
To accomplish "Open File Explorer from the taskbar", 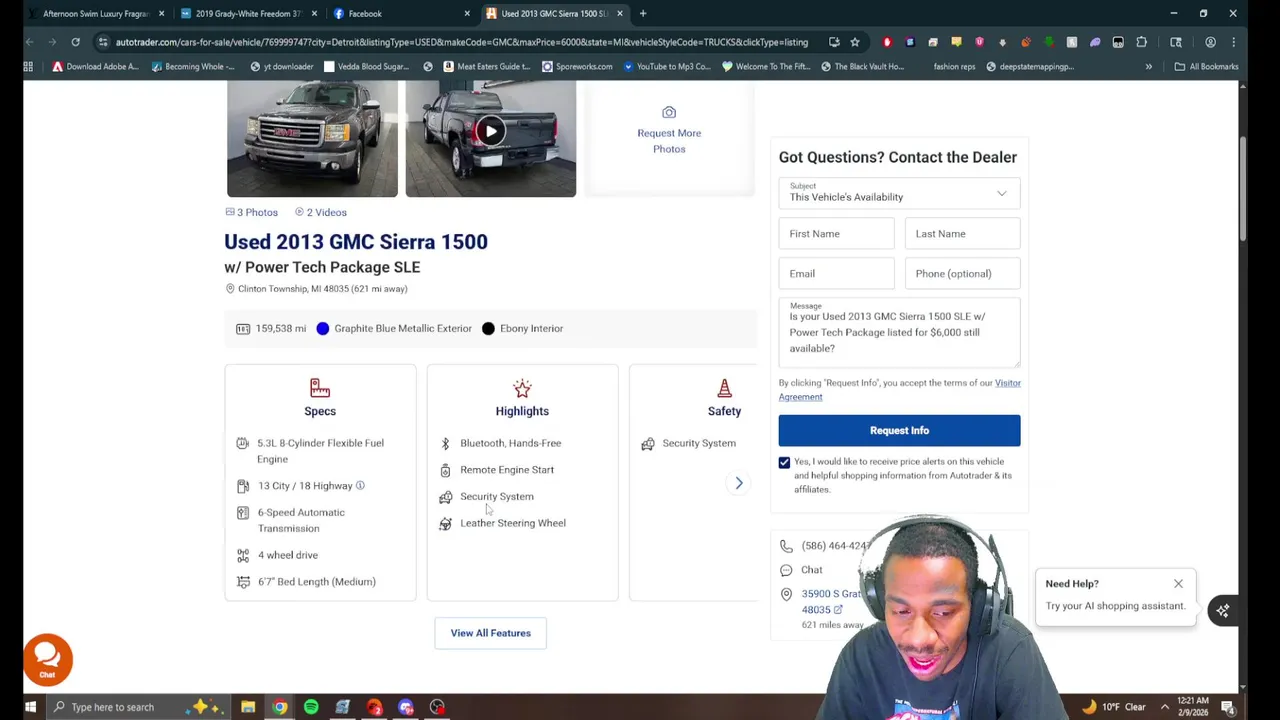I will [x=248, y=707].
